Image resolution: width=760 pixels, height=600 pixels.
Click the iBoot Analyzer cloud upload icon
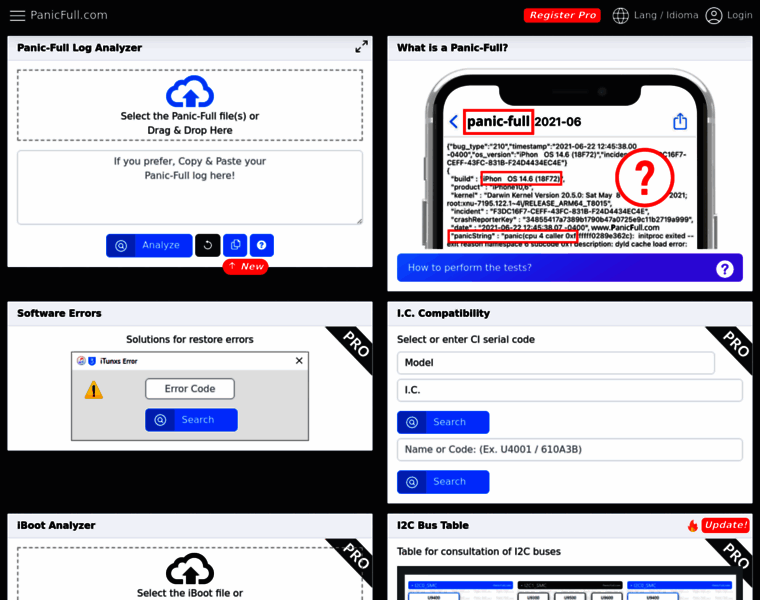click(x=190, y=570)
